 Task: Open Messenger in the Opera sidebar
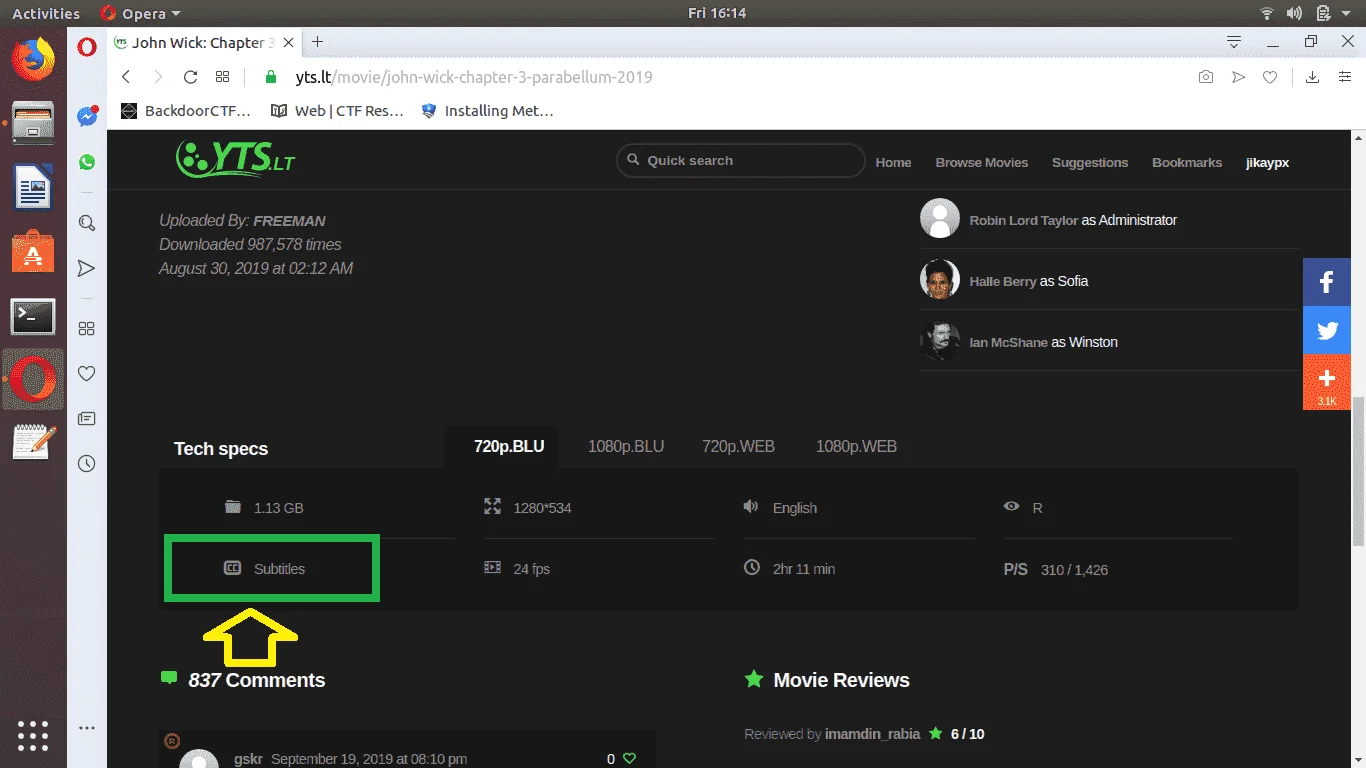pos(87,116)
